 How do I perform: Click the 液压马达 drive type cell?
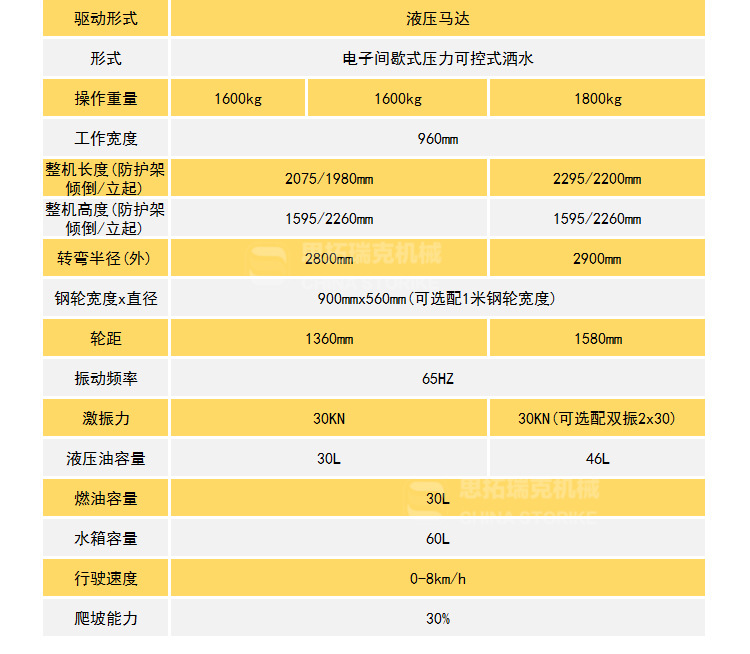(437, 19)
